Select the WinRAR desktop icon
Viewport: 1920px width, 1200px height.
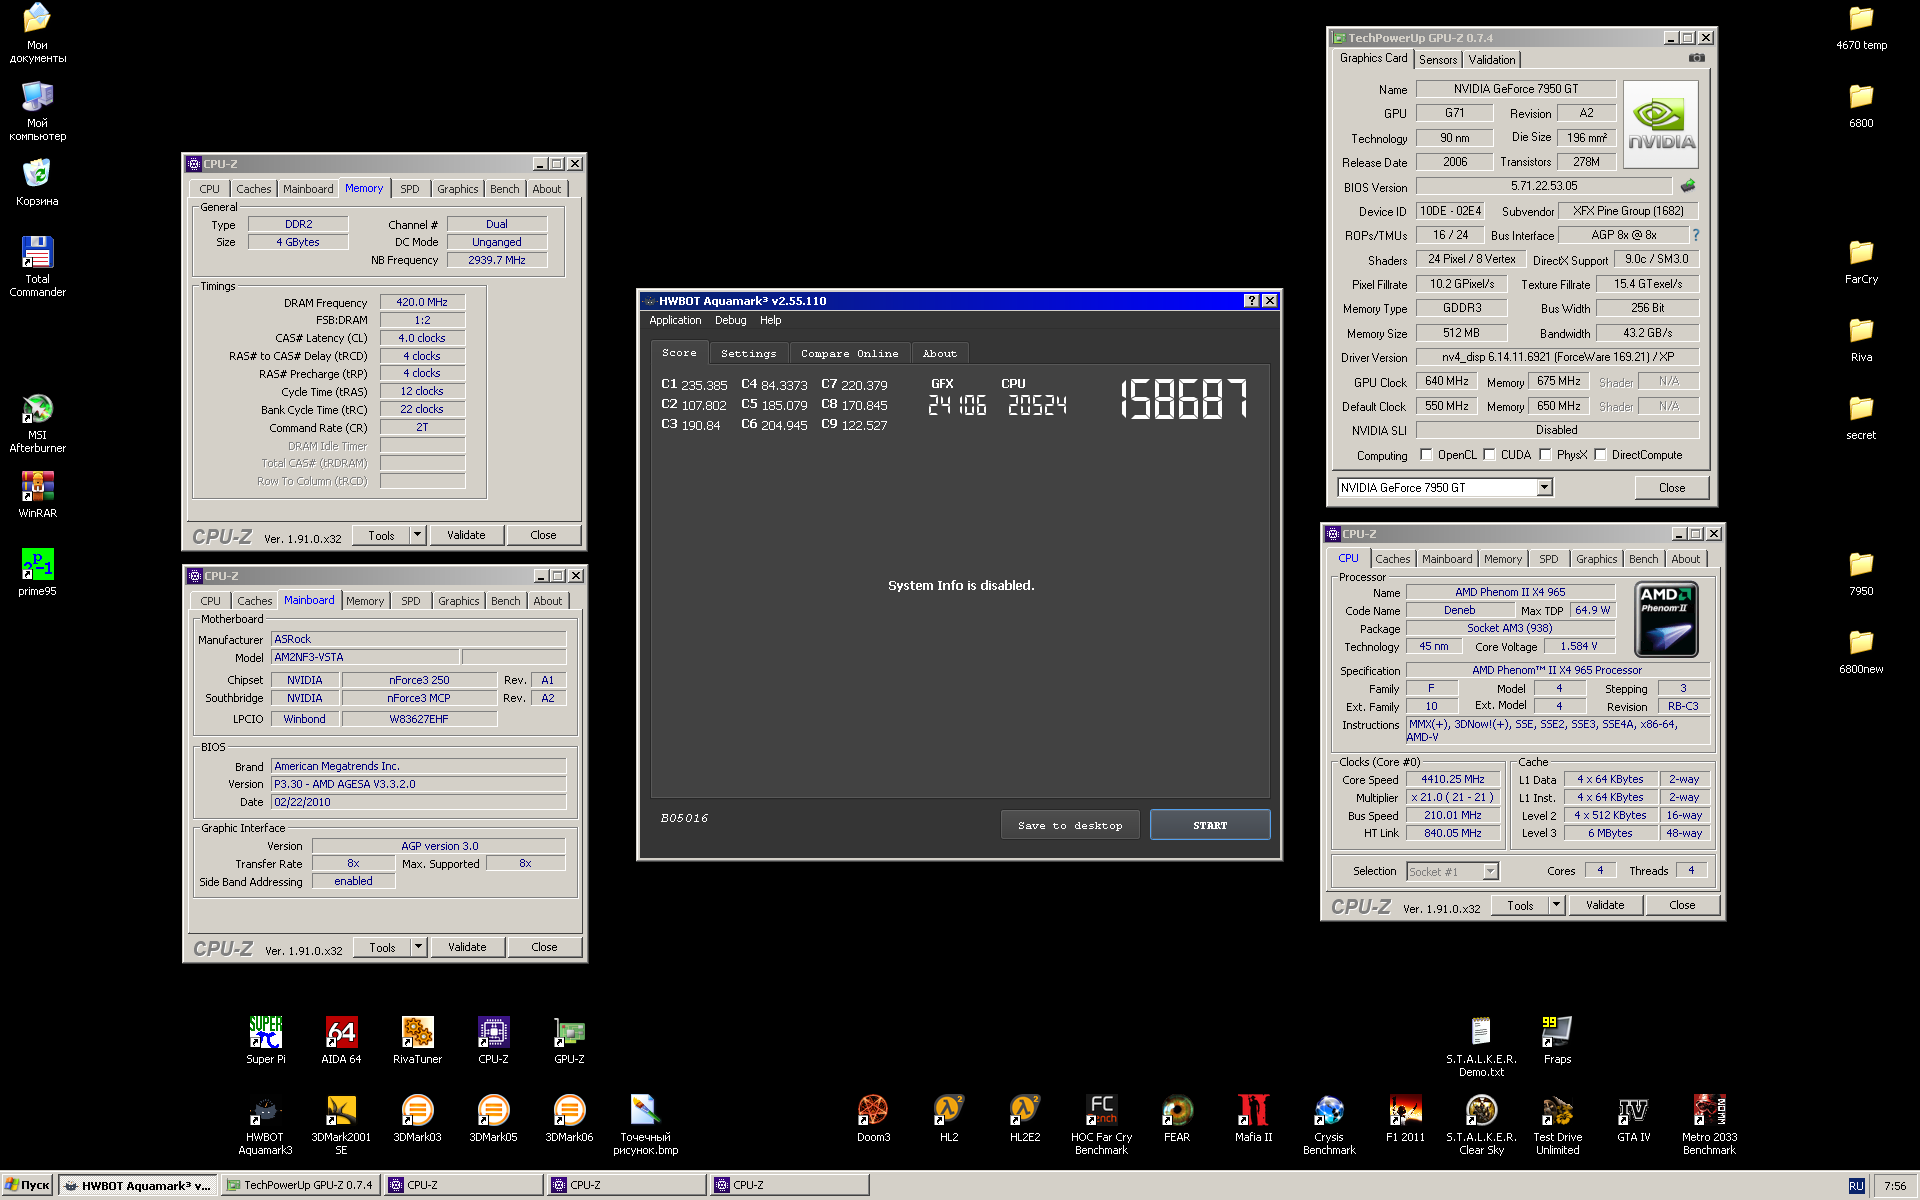tap(38, 494)
